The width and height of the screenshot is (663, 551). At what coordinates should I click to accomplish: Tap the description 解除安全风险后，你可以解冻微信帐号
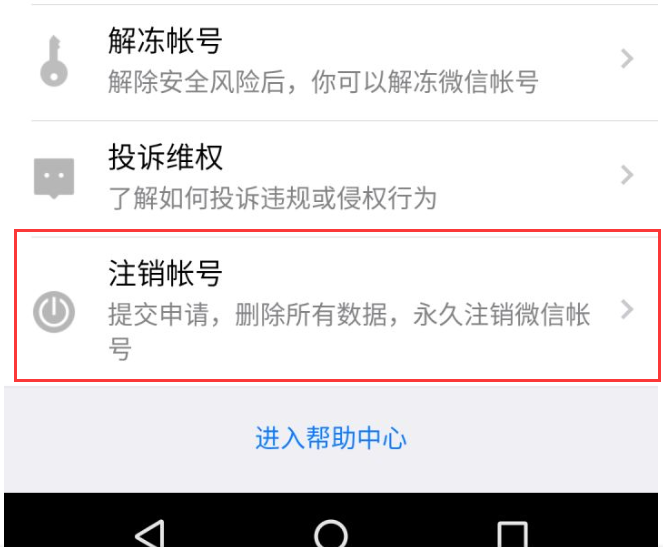(x=323, y=82)
